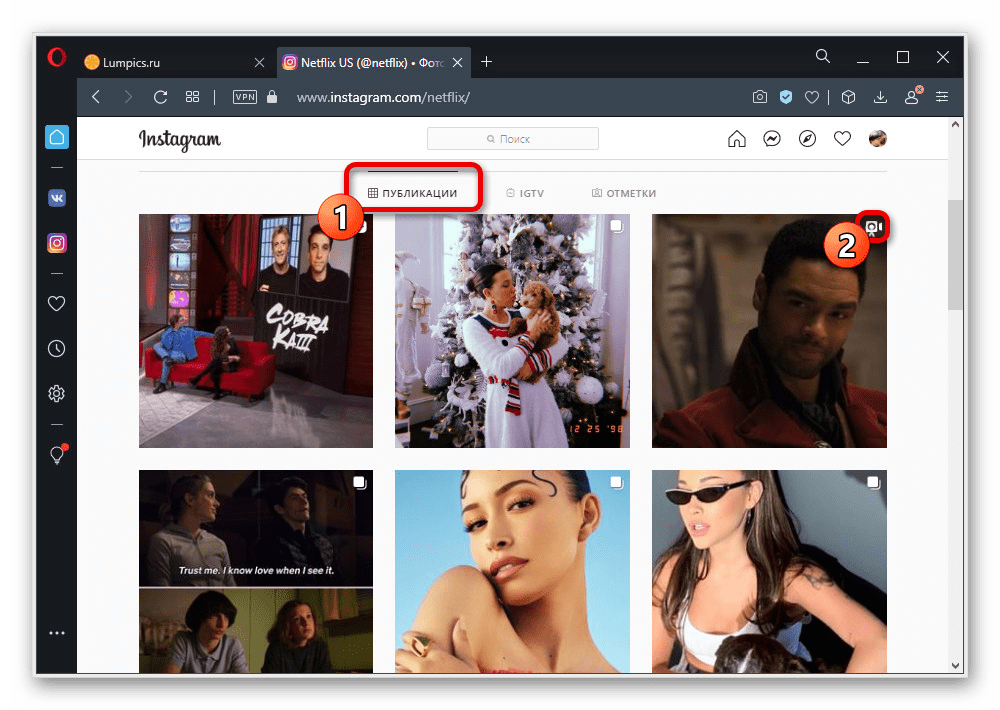This screenshot has width=1000, height=710.
Task: Switch to the IGTV tab
Action: pyautogui.click(x=525, y=193)
